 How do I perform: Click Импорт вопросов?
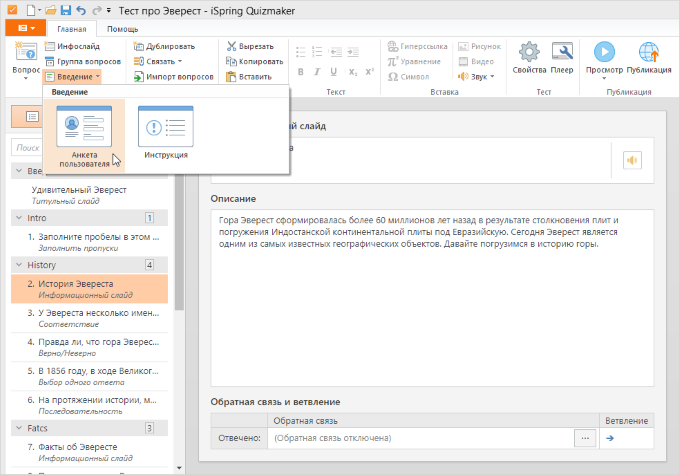pyautogui.click(x=173, y=77)
